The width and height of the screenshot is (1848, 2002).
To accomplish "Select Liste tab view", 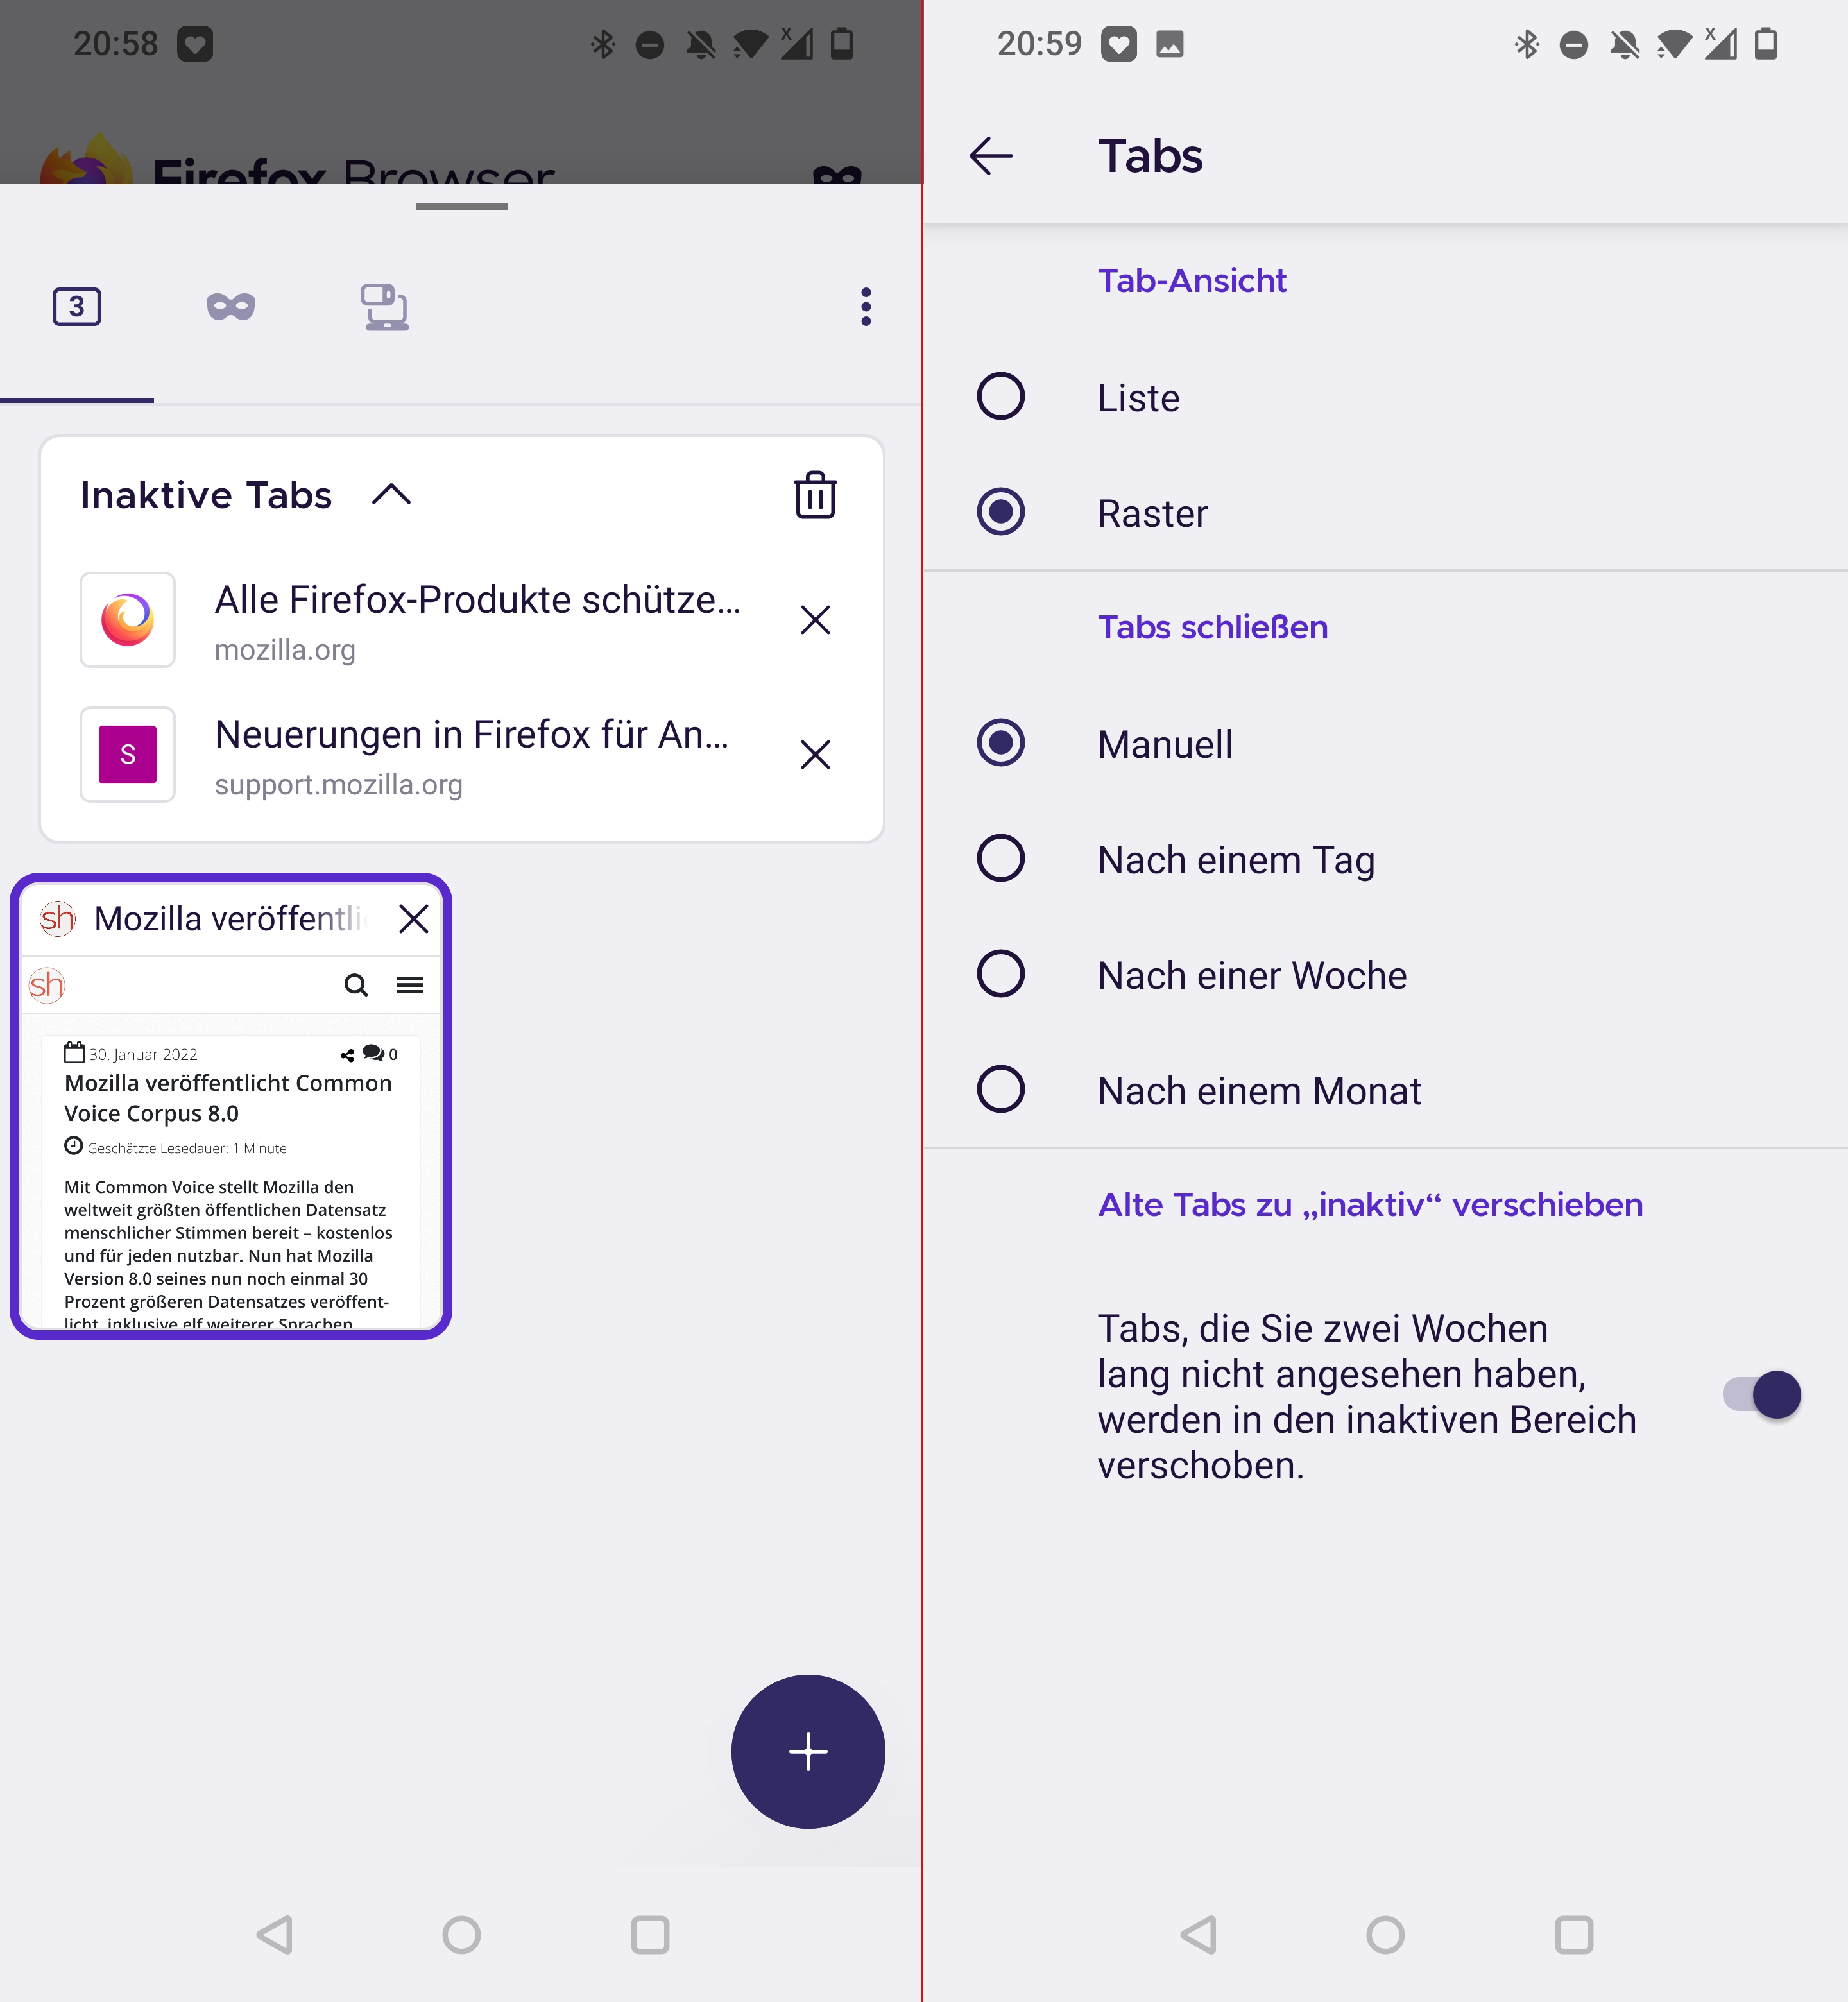I will tap(1386, 398).
